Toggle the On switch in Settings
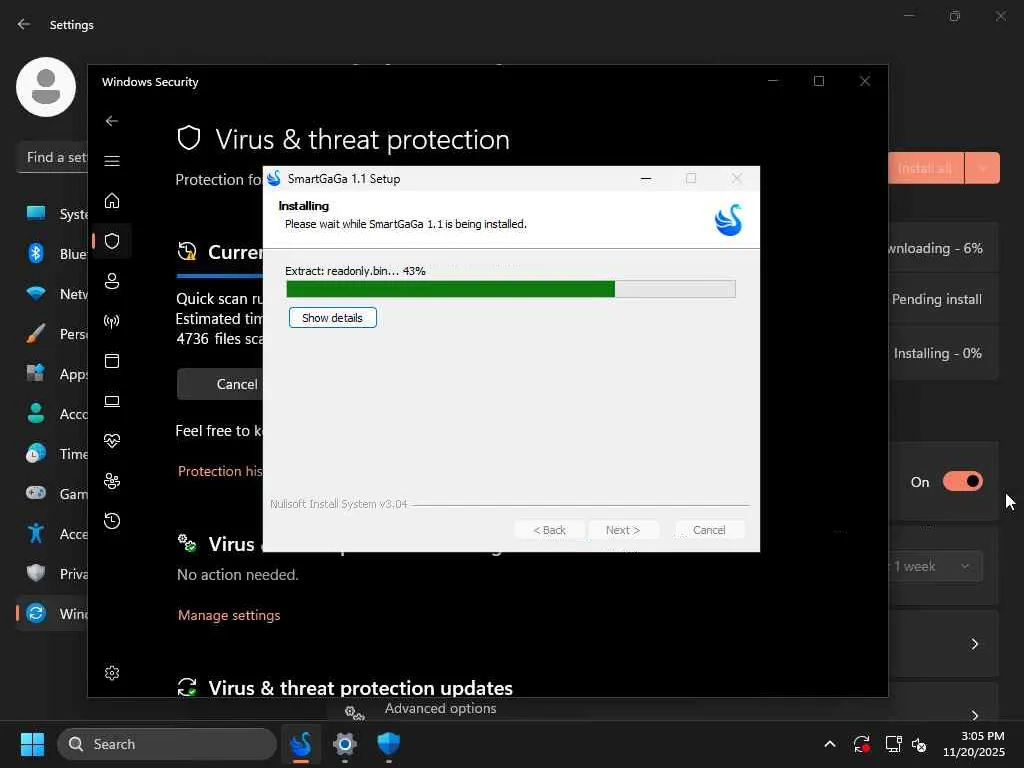Image resolution: width=1024 pixels, height=768 pixels. click(x=963, y=482)
